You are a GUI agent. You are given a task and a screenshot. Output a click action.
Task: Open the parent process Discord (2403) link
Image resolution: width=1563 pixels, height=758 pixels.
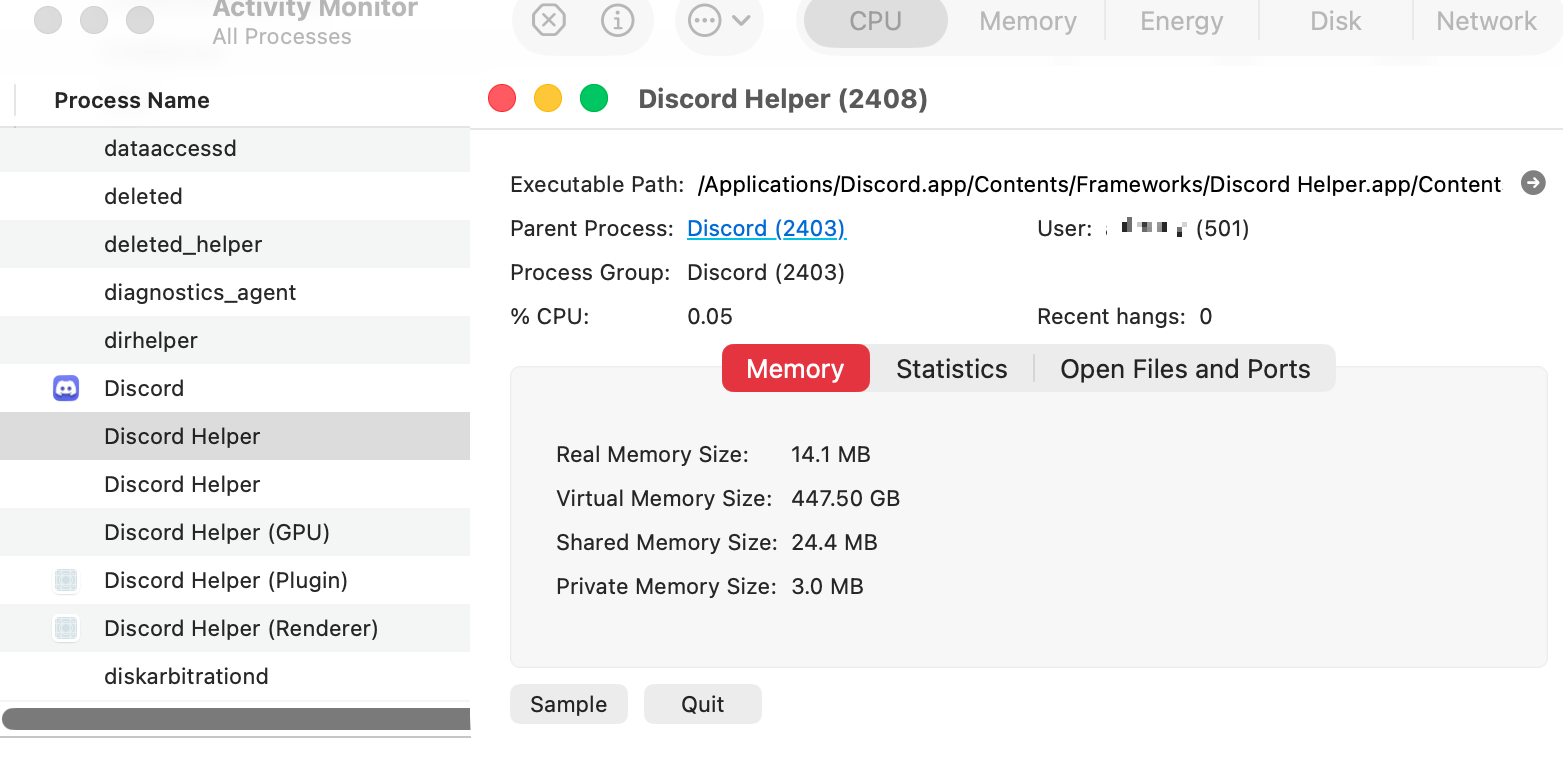click(x=766, y=228)
